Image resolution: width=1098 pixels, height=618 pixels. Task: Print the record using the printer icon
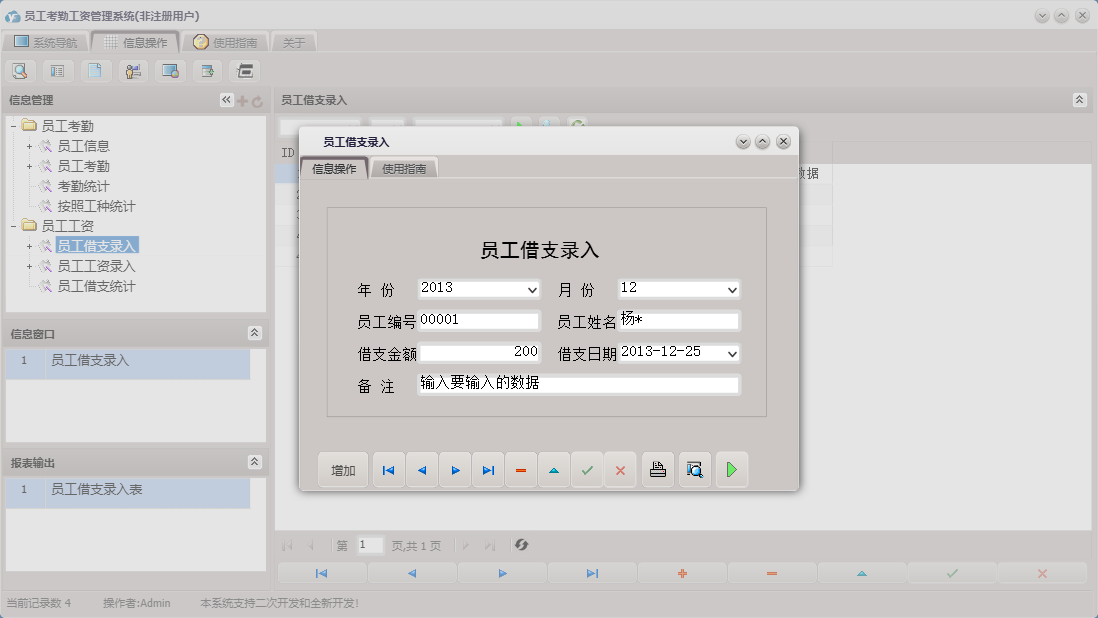tap(657, 469)
